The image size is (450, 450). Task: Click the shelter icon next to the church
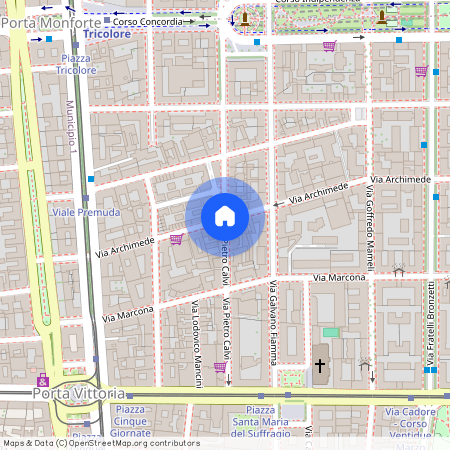[x=365, y=364]
